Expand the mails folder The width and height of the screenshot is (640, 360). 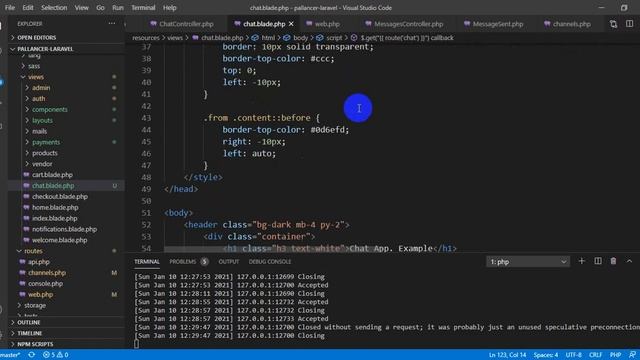[x=39, y=131]
